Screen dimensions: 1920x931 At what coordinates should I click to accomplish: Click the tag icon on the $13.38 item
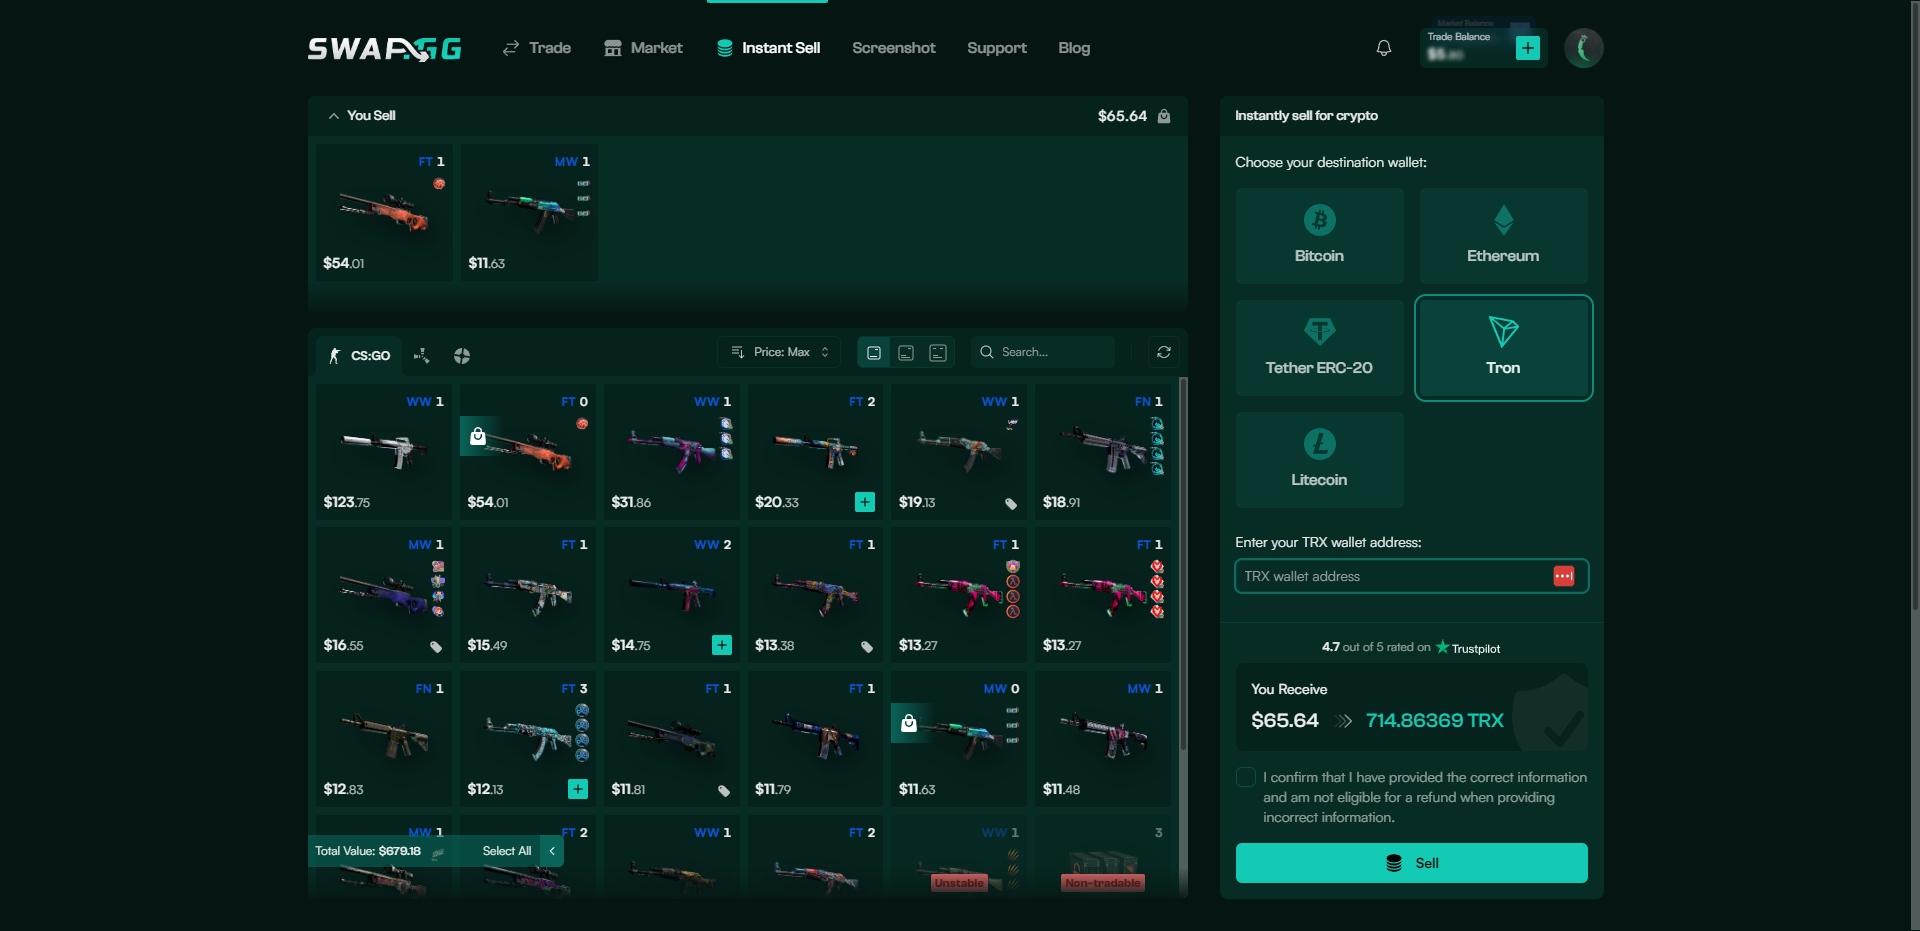867,646
